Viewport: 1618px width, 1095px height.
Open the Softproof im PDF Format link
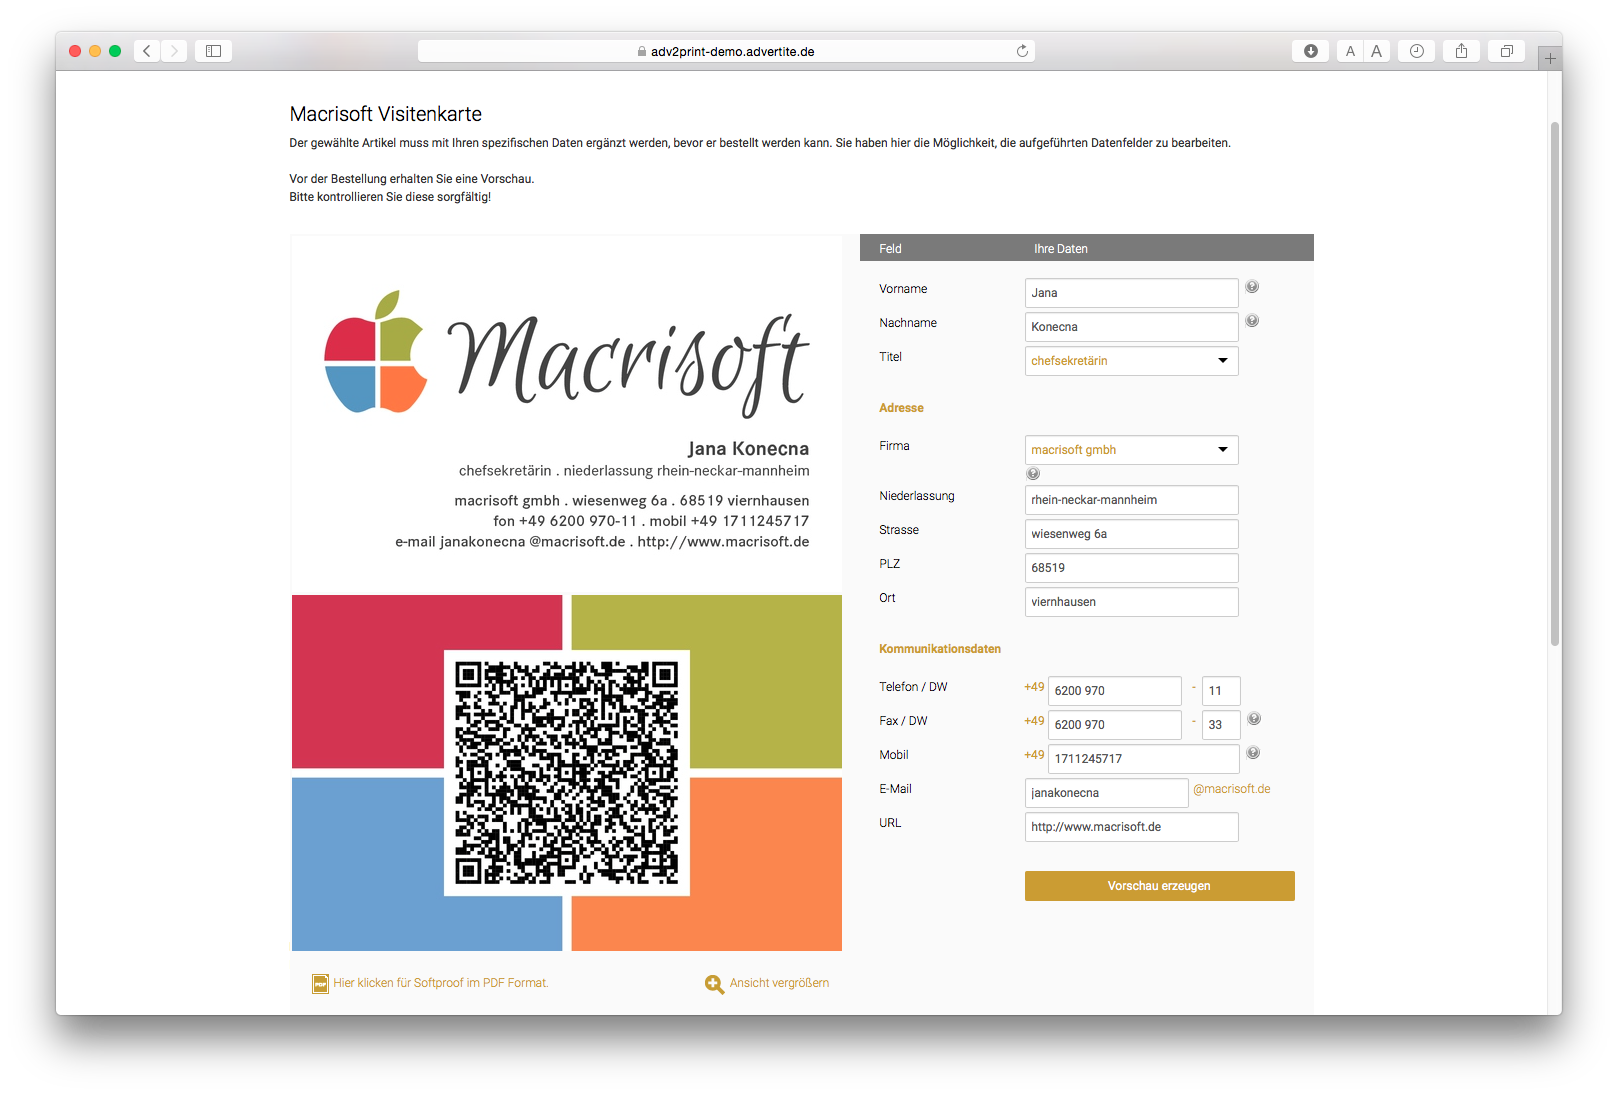[x=441, y=984]
